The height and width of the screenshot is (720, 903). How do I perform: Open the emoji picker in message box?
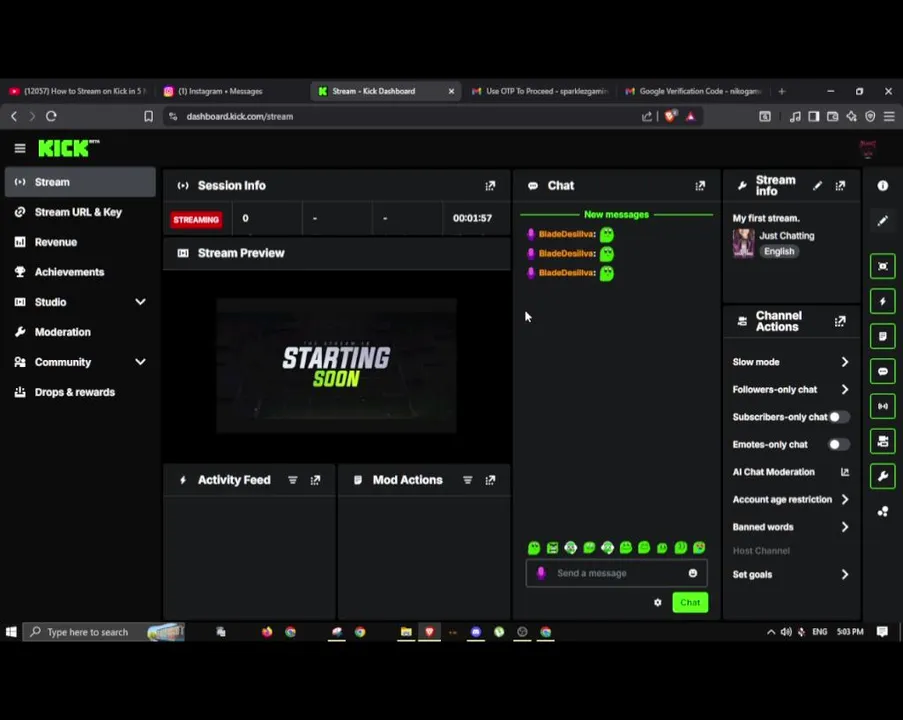coord(693,573)
